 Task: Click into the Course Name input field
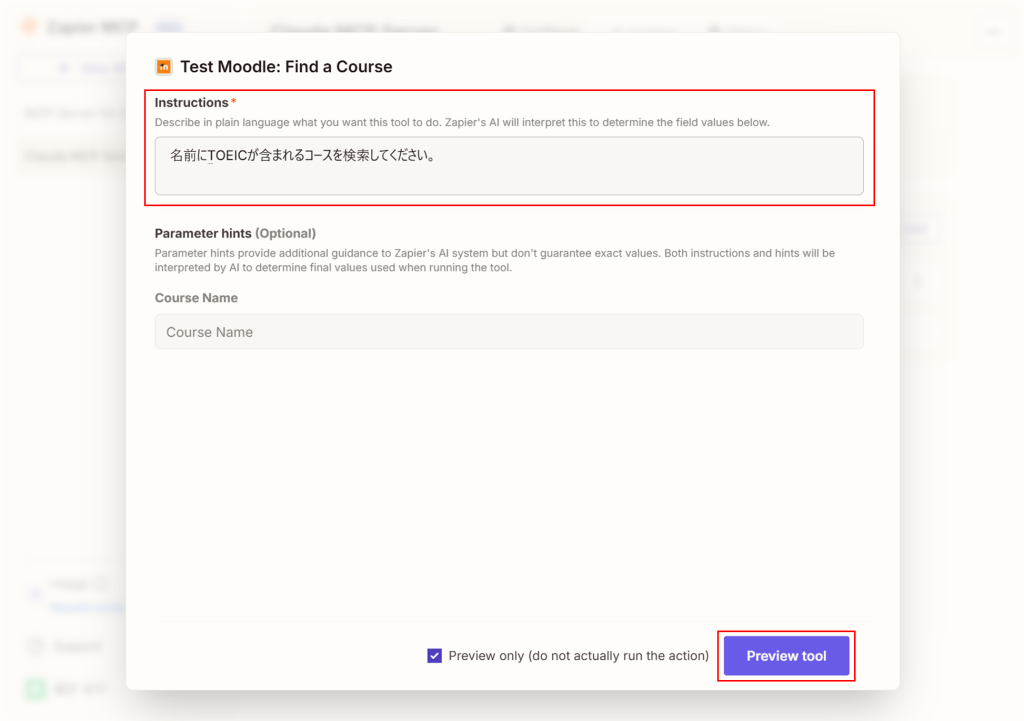pos(508,332)
